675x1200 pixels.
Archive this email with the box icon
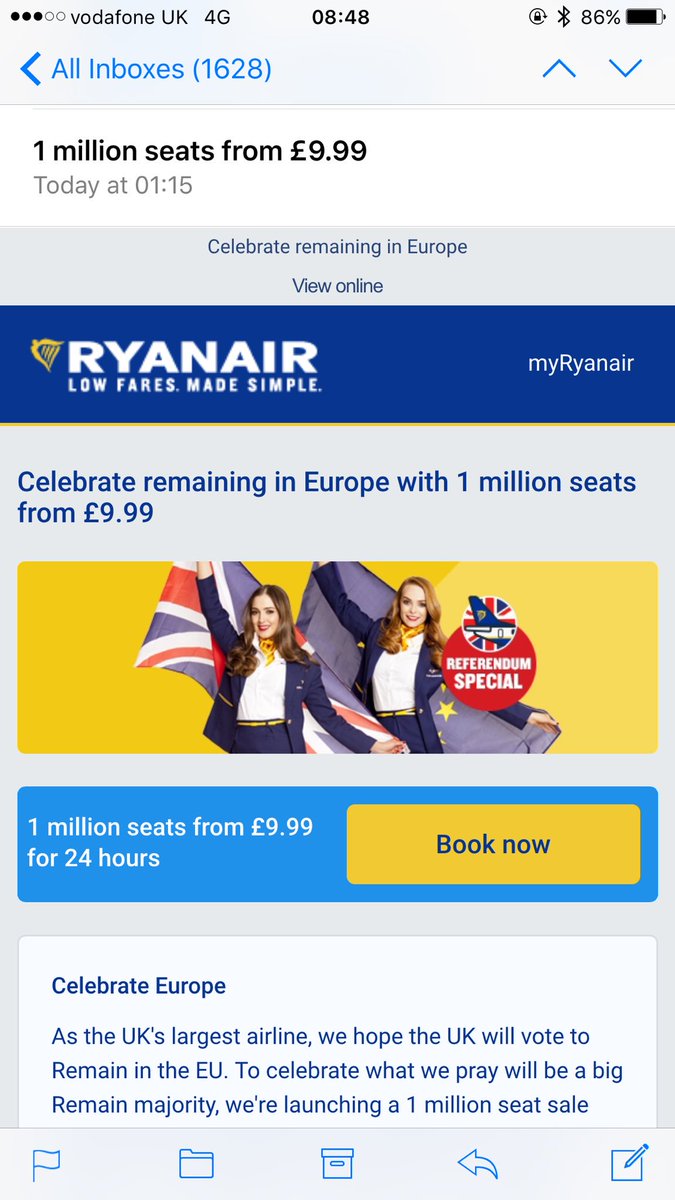tap(337, 1164)
